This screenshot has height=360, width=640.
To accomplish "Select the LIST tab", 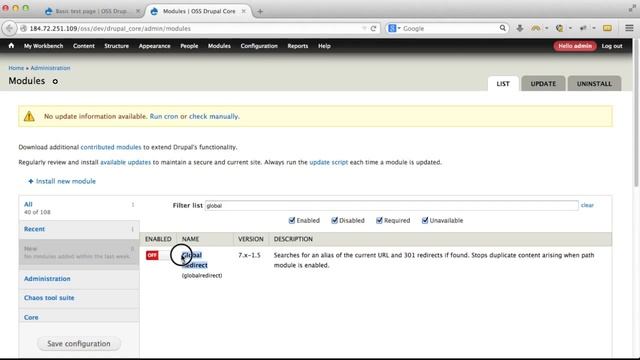I will click(x=503, y=84).
